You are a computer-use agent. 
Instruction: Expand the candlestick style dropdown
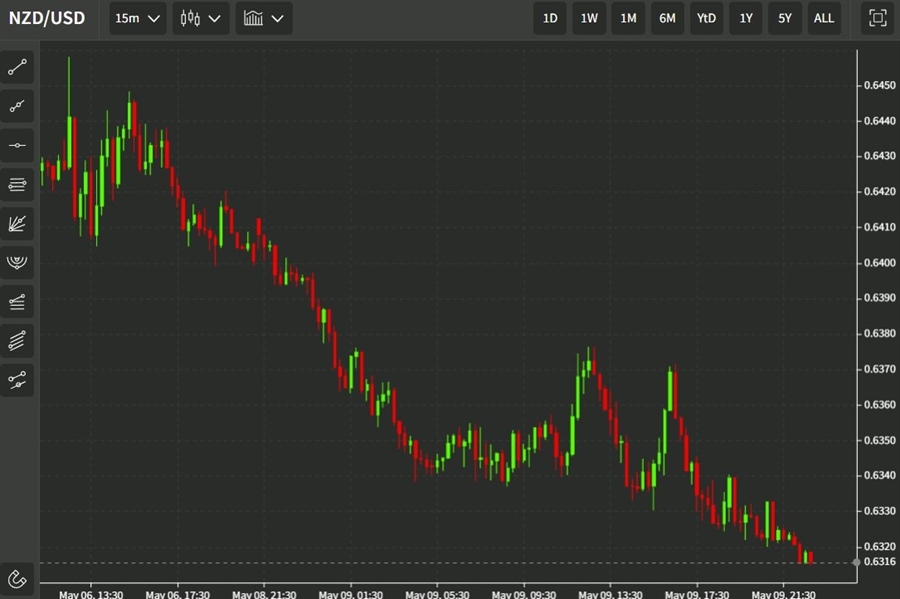[x=200, y=18]
